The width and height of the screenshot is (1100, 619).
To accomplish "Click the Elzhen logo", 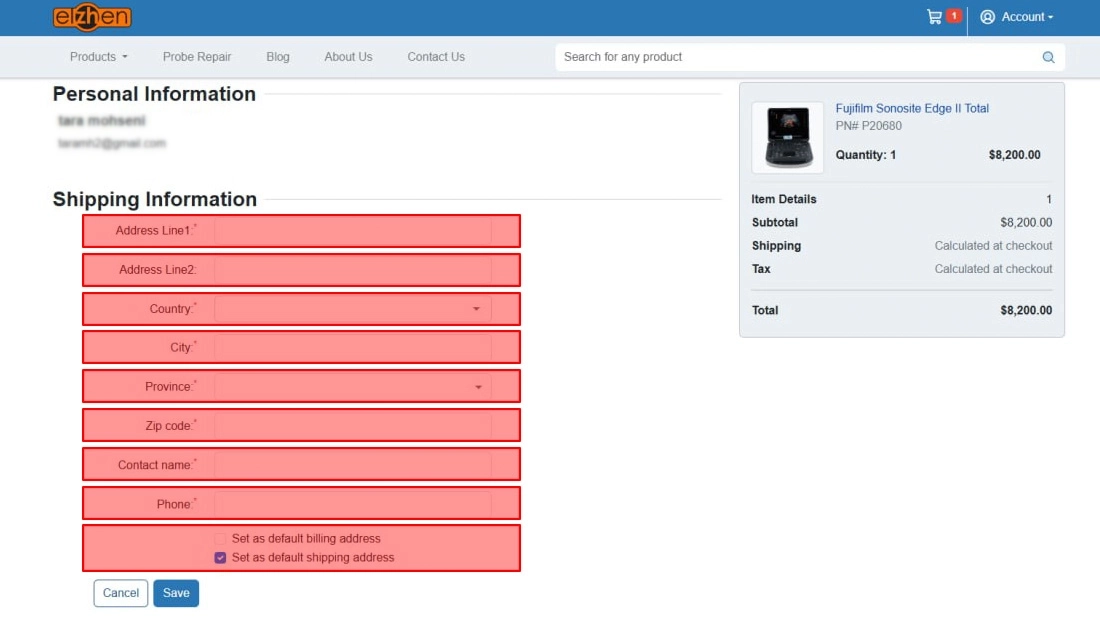I will click(92, 17).
